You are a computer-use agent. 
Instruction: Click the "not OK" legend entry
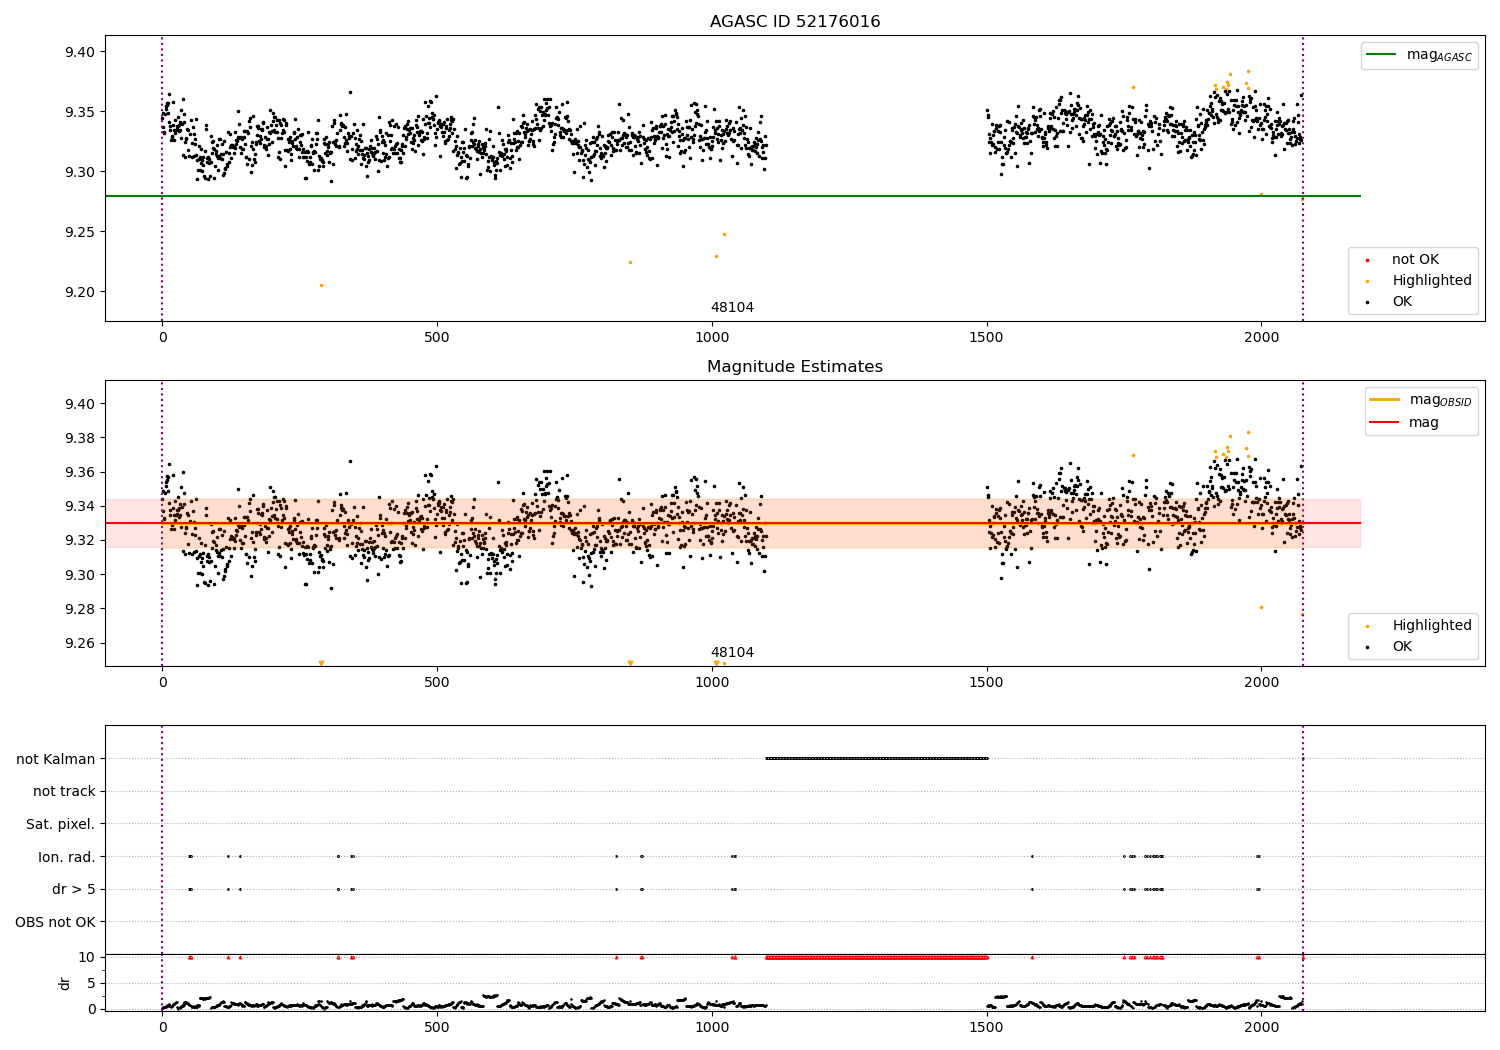tap(1415, 260)
